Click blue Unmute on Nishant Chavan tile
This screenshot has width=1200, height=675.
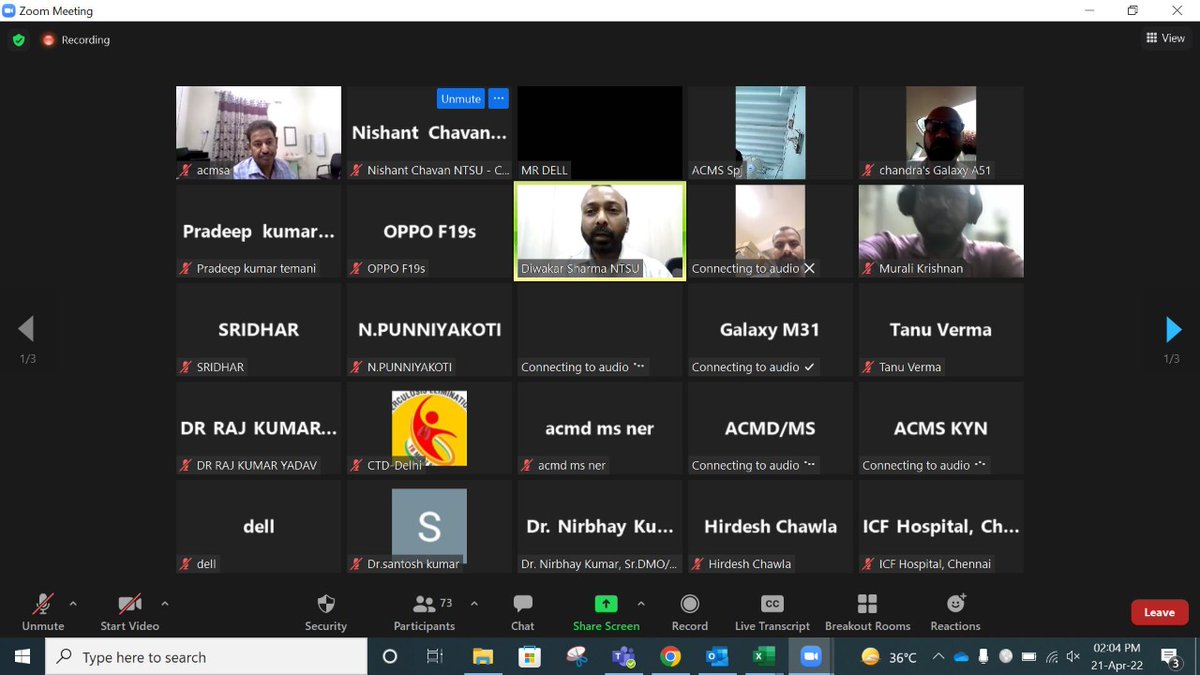(x=461, y=98)
